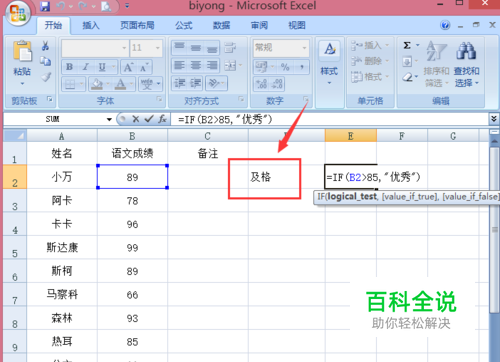Apply comma style number format
The image size is (500, 362).
tap(302, 67)
